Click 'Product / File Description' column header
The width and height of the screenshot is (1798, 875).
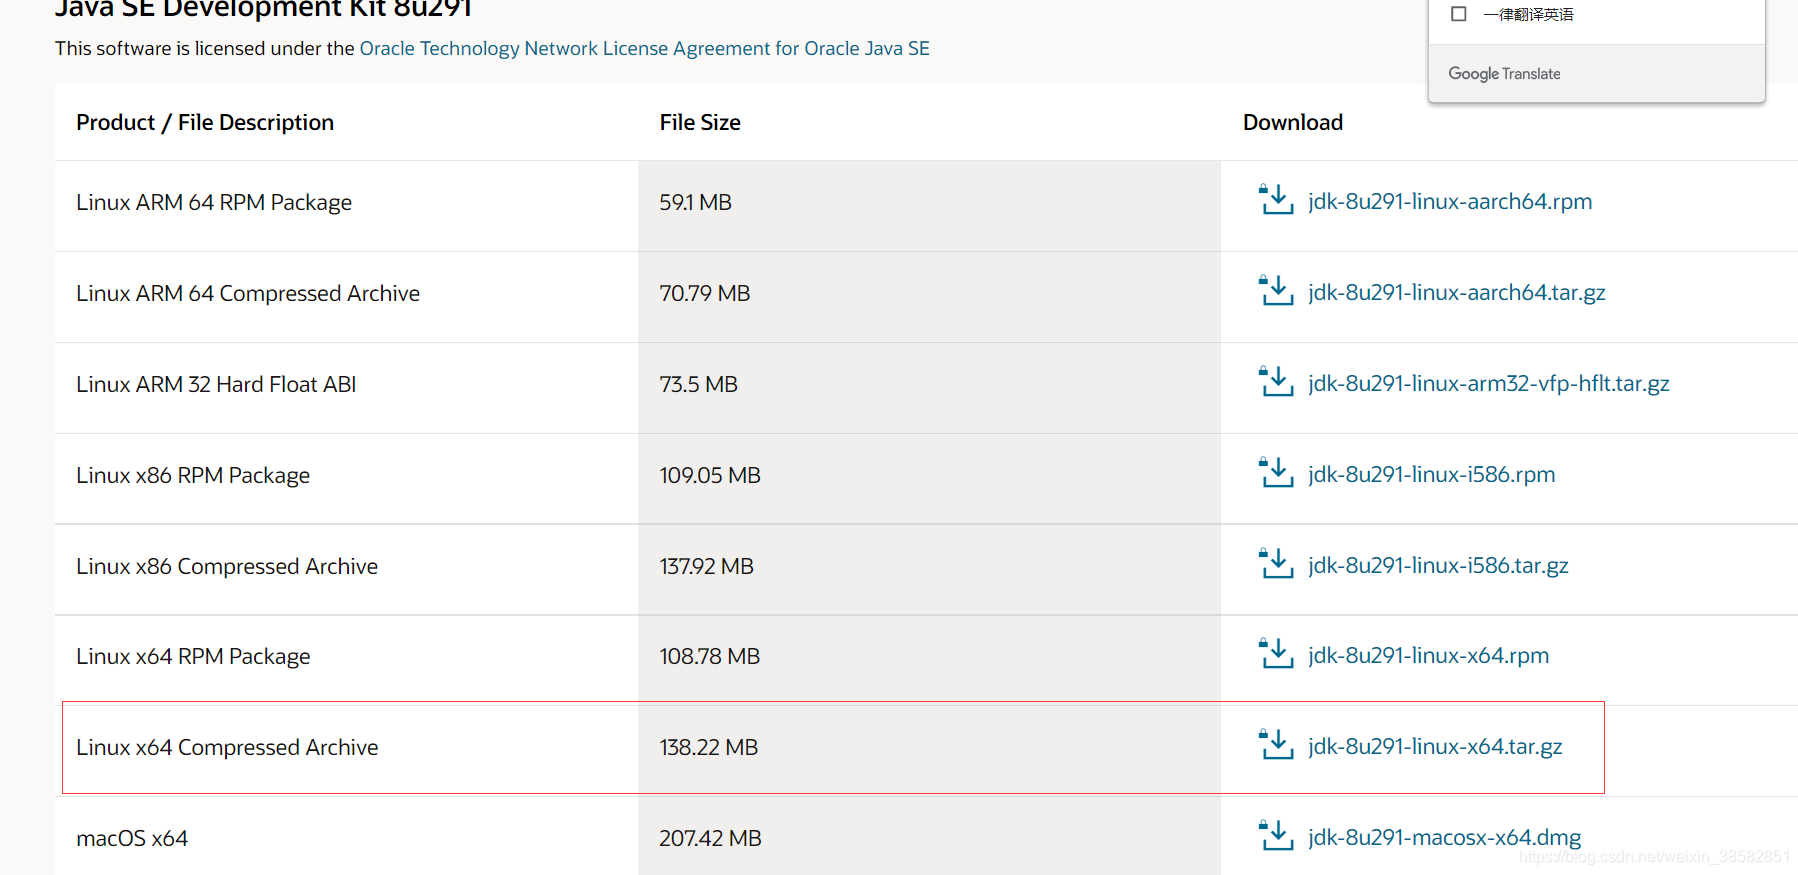[x=205, y=122]
